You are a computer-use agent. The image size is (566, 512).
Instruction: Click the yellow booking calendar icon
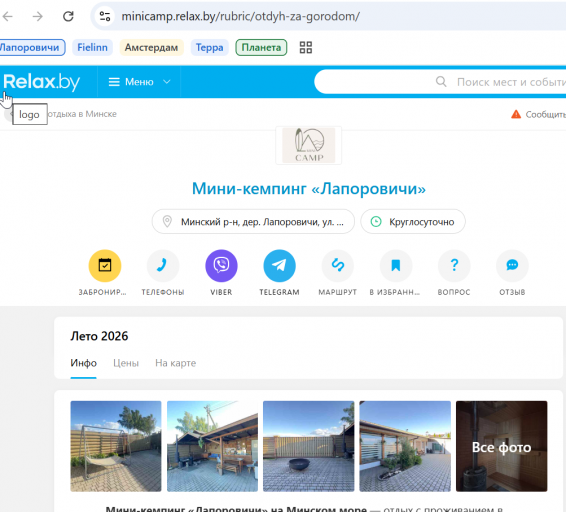(x=105, y=266)
